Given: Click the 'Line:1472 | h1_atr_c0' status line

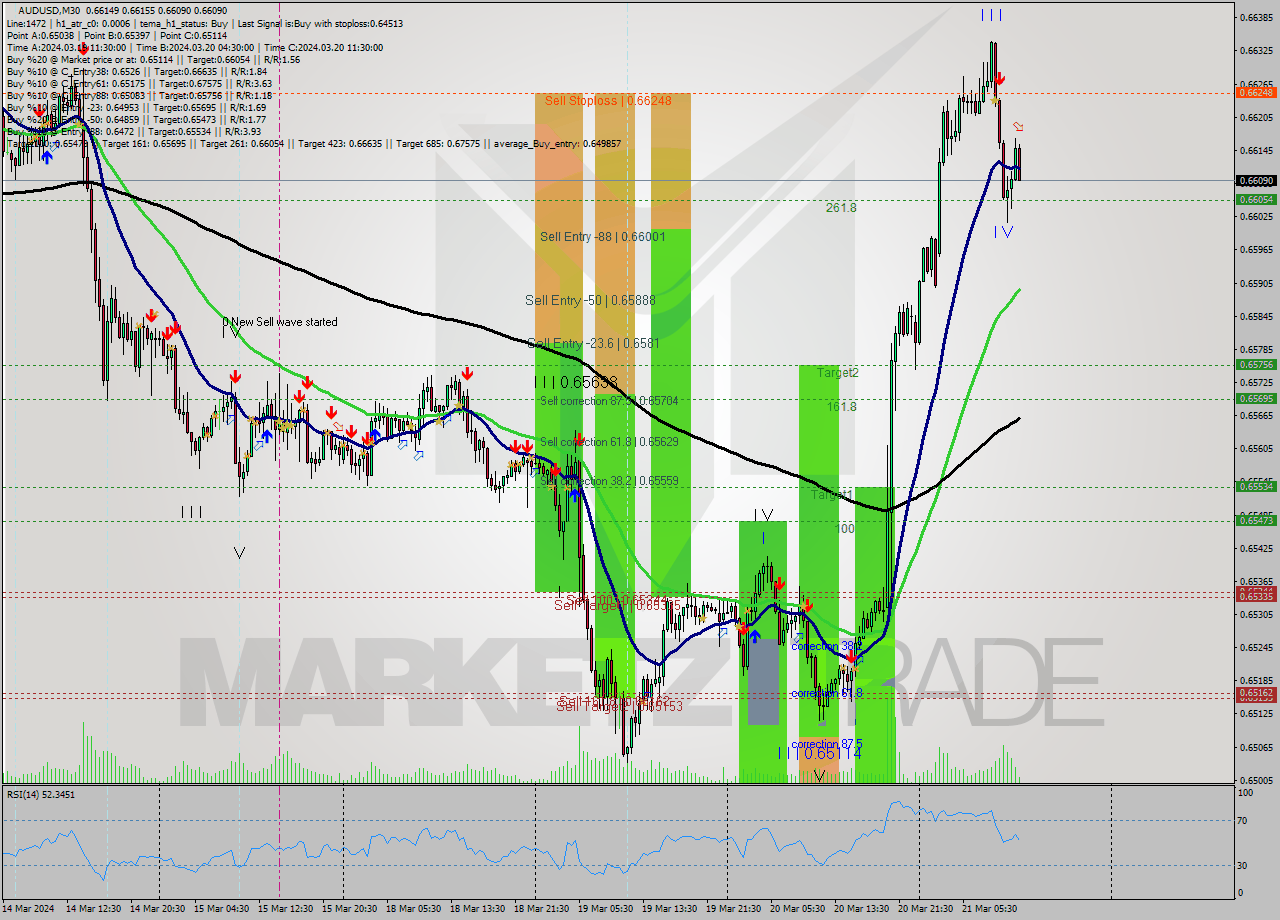Looking at the screenshot, I should [x=204, y=23].
